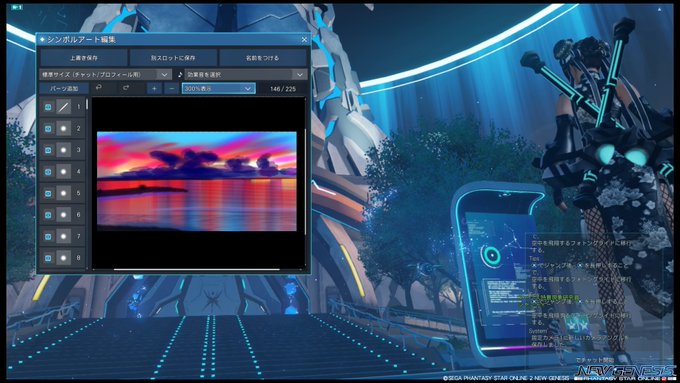
Task: Select the circle shape thumbnail of layer 5
Action: pos(63,193)
